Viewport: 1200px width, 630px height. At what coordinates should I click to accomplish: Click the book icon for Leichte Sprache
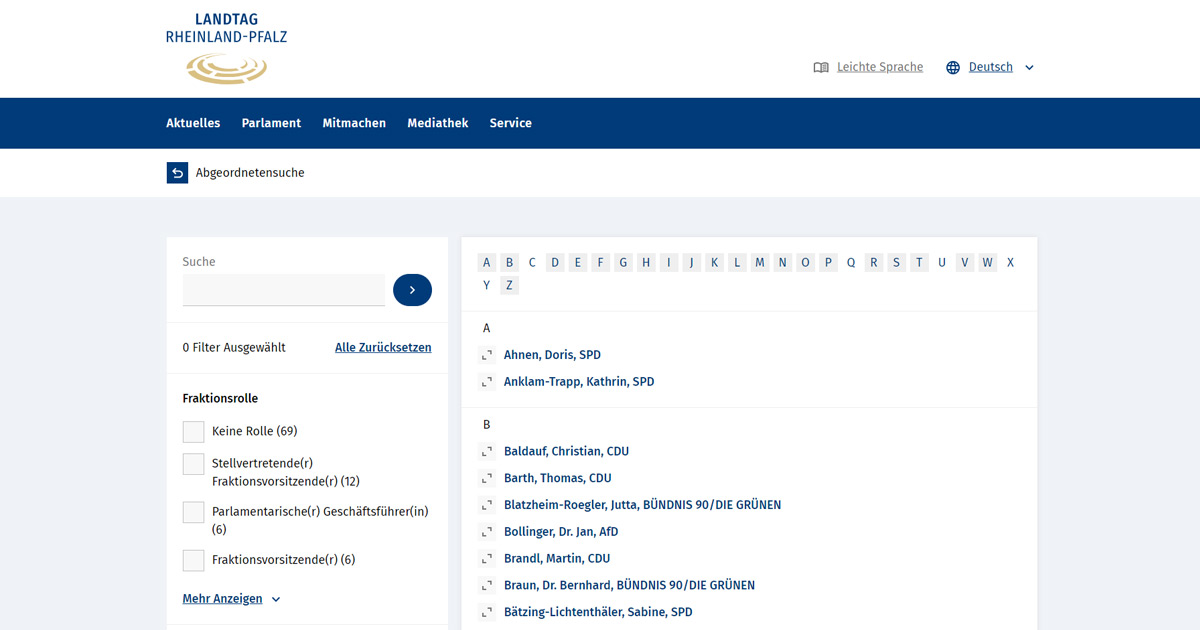(x=821, y=68)
